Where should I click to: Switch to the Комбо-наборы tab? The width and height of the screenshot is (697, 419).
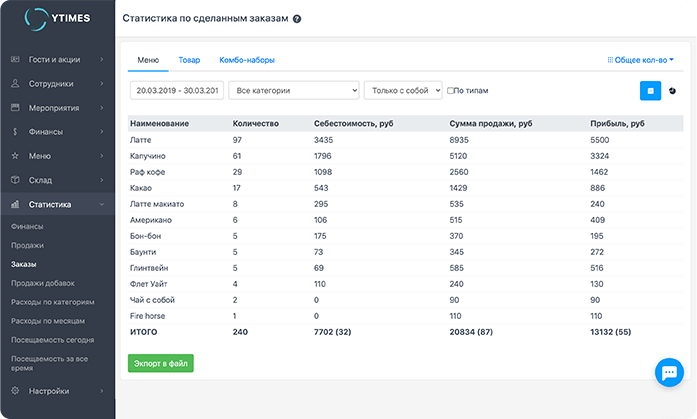pyautogui.click(x=246, y=60)
